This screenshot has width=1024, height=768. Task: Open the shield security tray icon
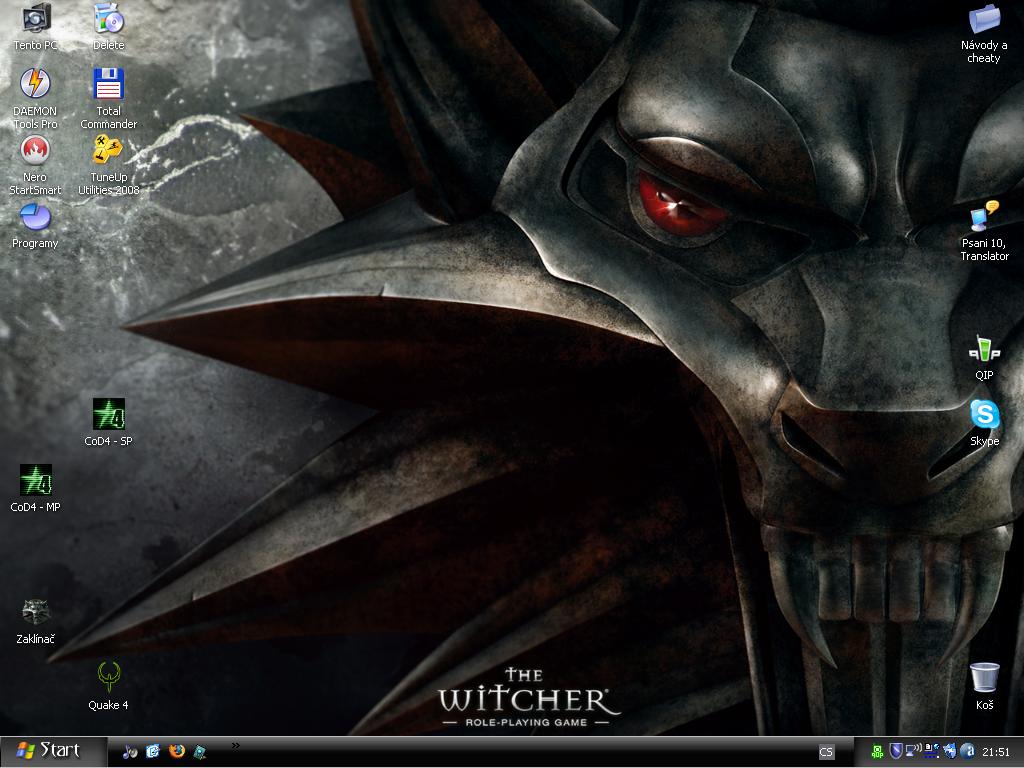896,752
